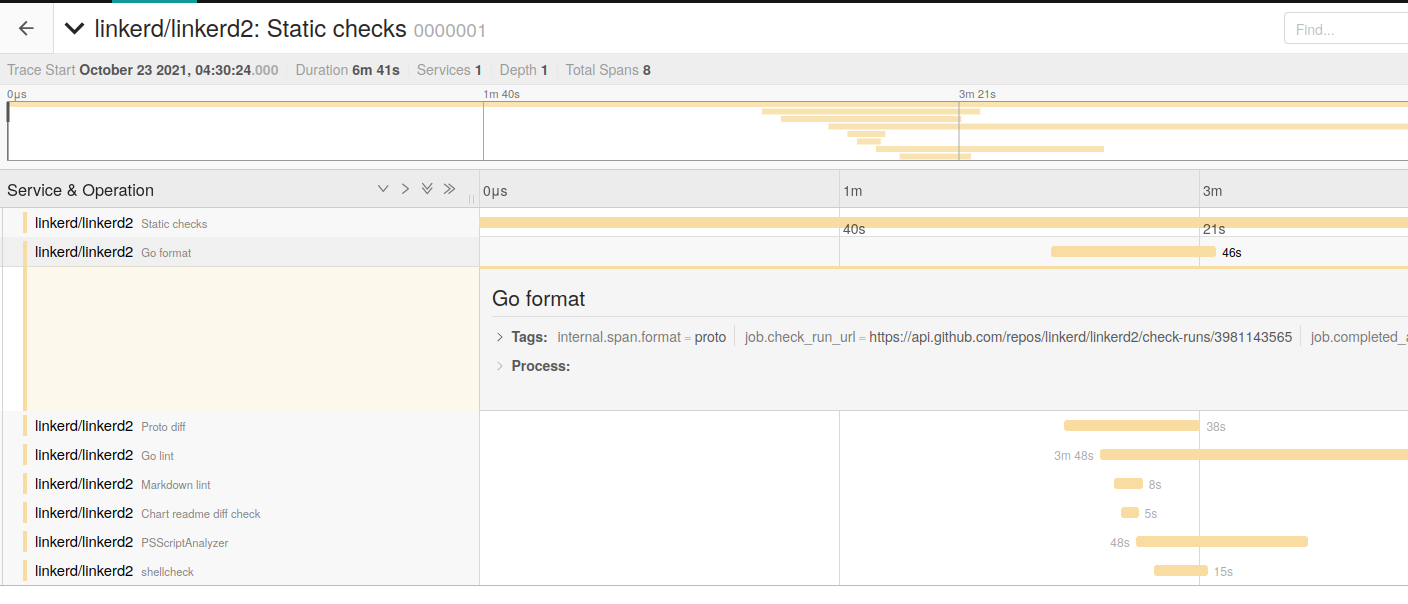Click the trace ID 0000001
This screenshot has height=604, width=1408.
(450, 31)
